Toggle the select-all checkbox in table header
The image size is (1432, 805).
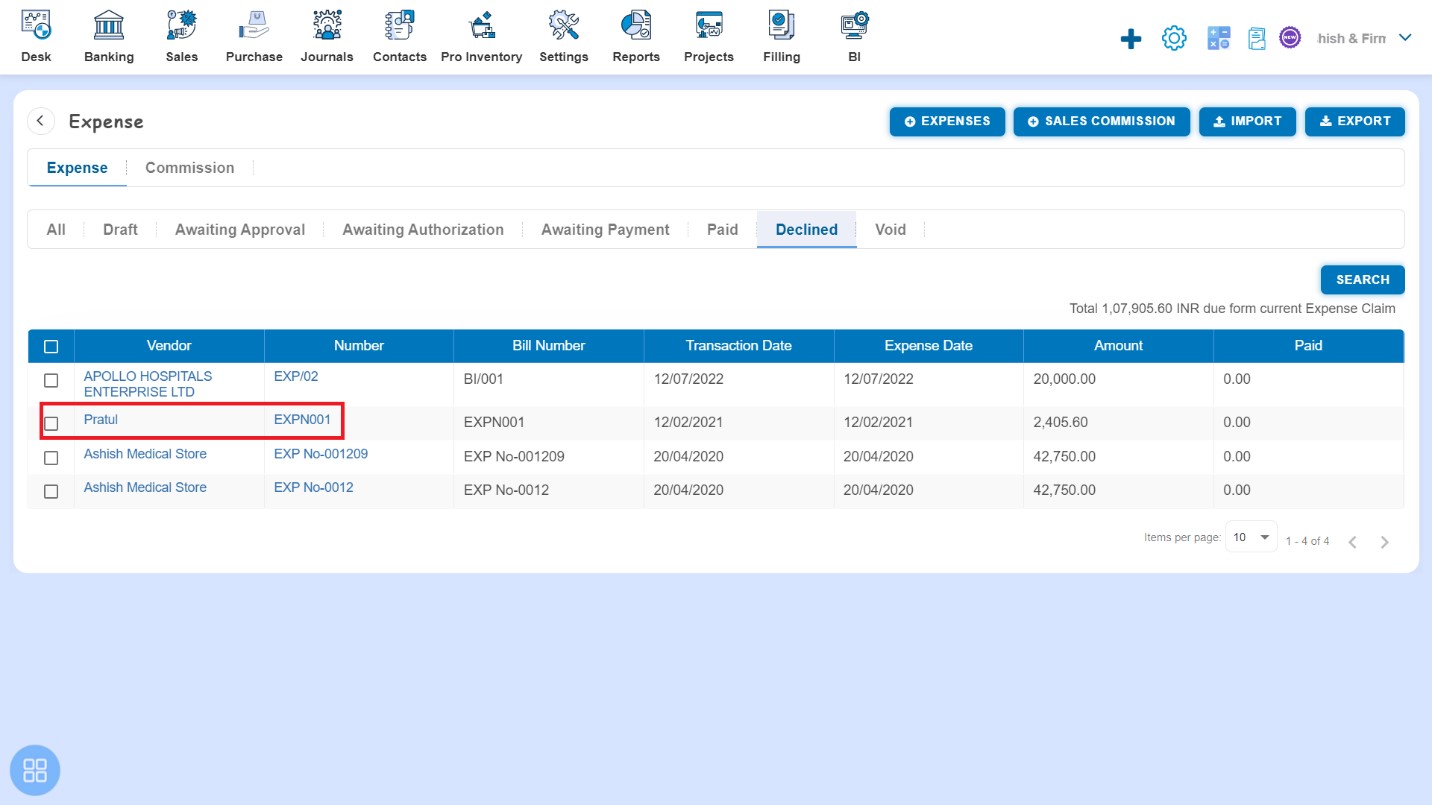tap(51, 346)
